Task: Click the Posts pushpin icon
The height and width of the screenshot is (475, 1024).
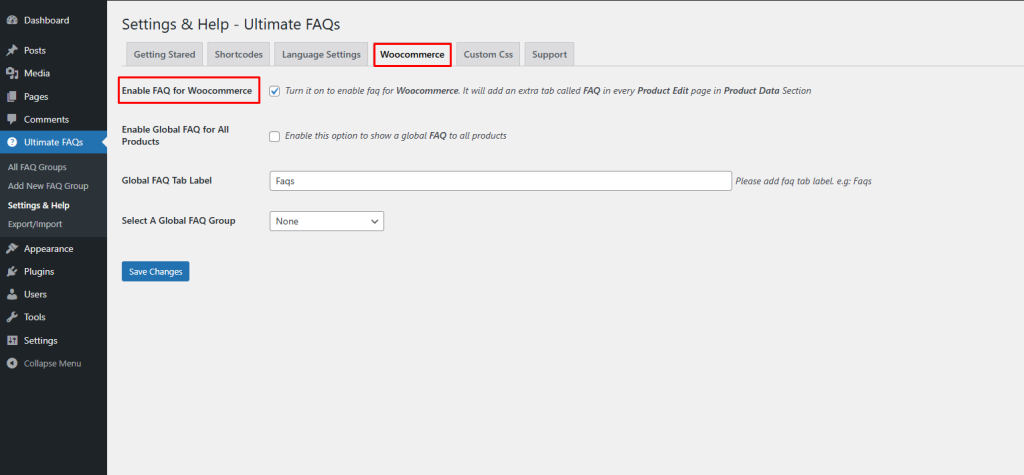Action: pyautogui.click(x=12, y=50)
